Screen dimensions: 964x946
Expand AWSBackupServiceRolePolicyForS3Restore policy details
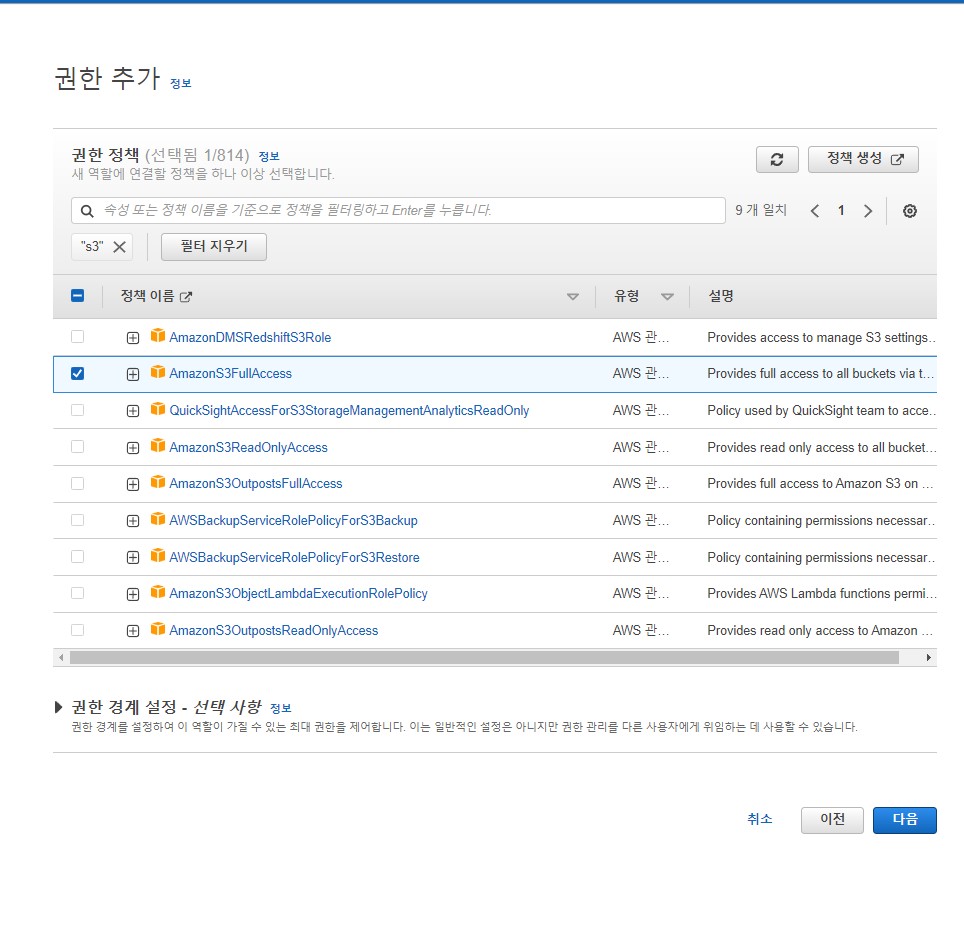[x=133, y=558]
